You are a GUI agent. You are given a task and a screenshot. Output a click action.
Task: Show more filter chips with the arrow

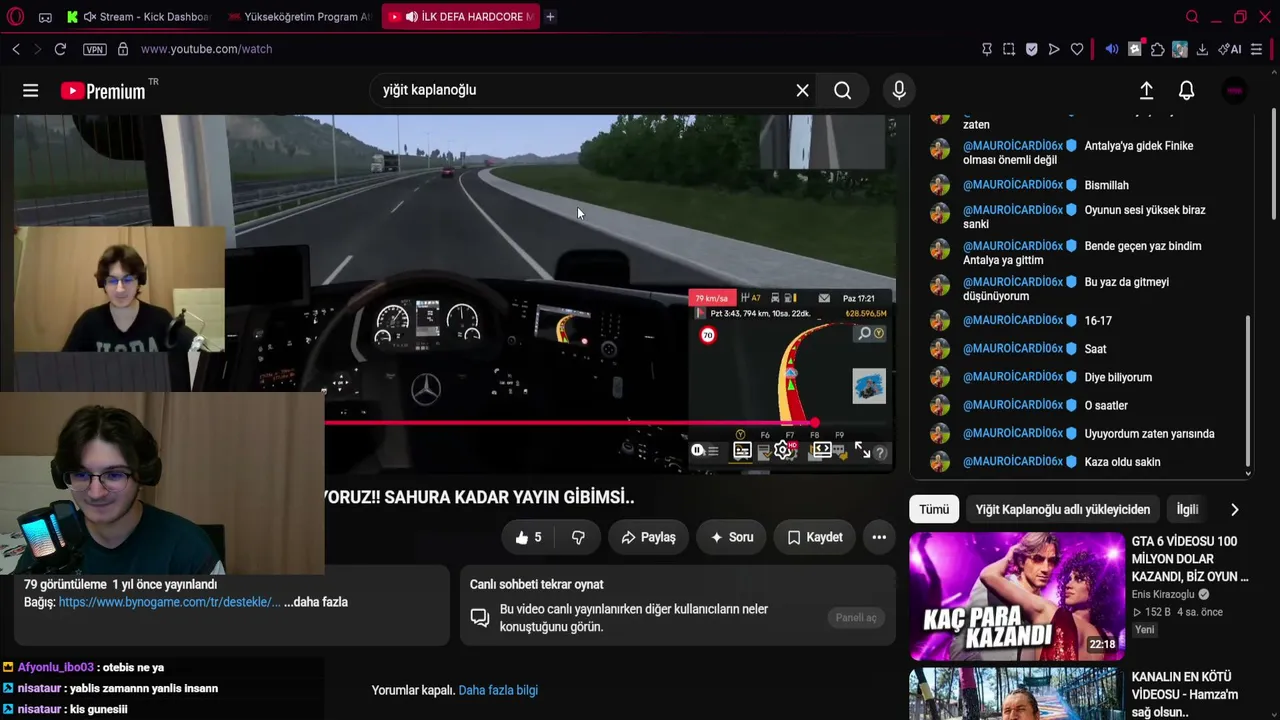[1234, 509]
